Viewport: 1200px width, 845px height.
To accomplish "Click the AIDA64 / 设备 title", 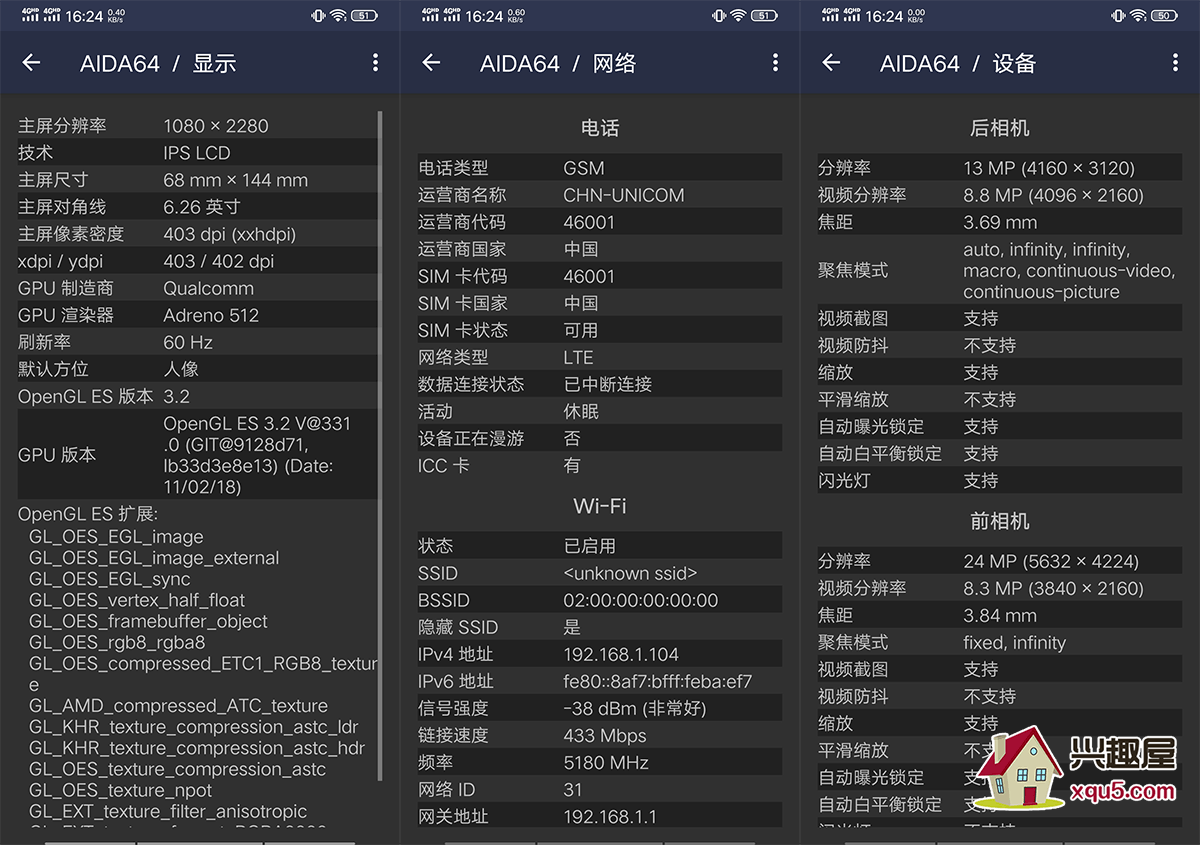I will 958,63.
